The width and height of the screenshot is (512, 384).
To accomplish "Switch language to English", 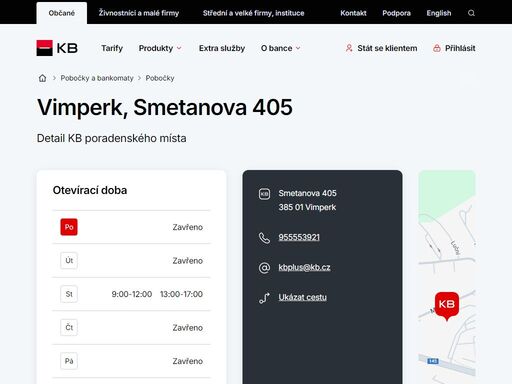I will tap(439, 13).
